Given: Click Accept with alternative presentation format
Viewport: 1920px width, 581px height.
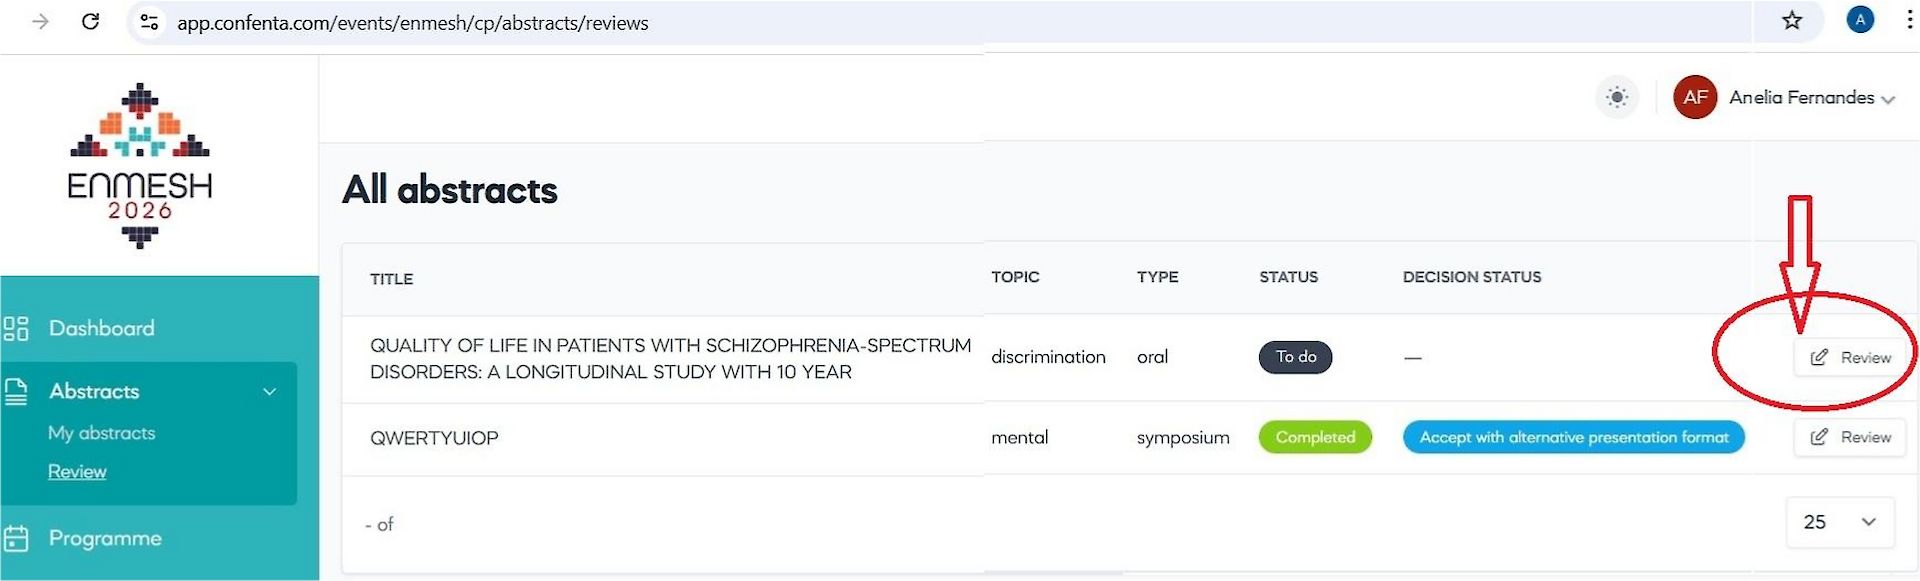Looking at the screenshot, I should click(x=1573, y=437).
